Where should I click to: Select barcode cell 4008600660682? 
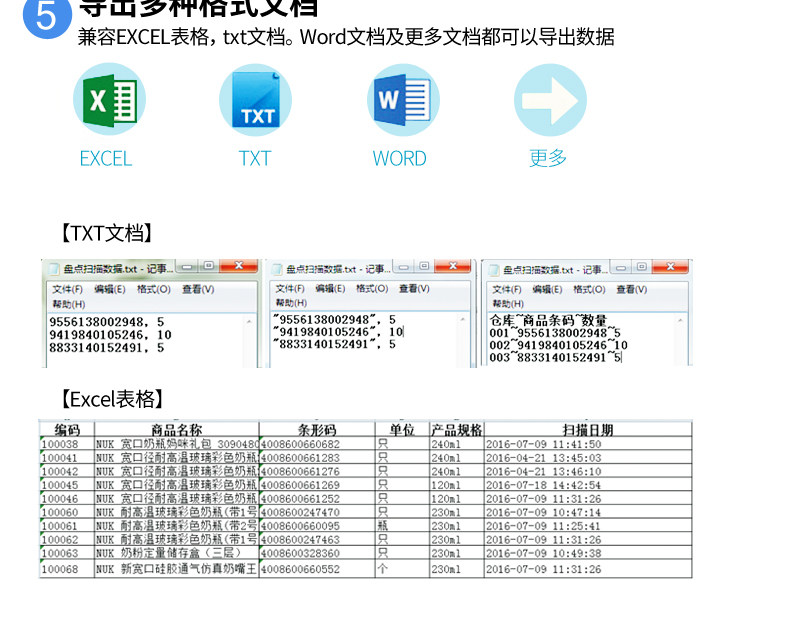(317, 444)
